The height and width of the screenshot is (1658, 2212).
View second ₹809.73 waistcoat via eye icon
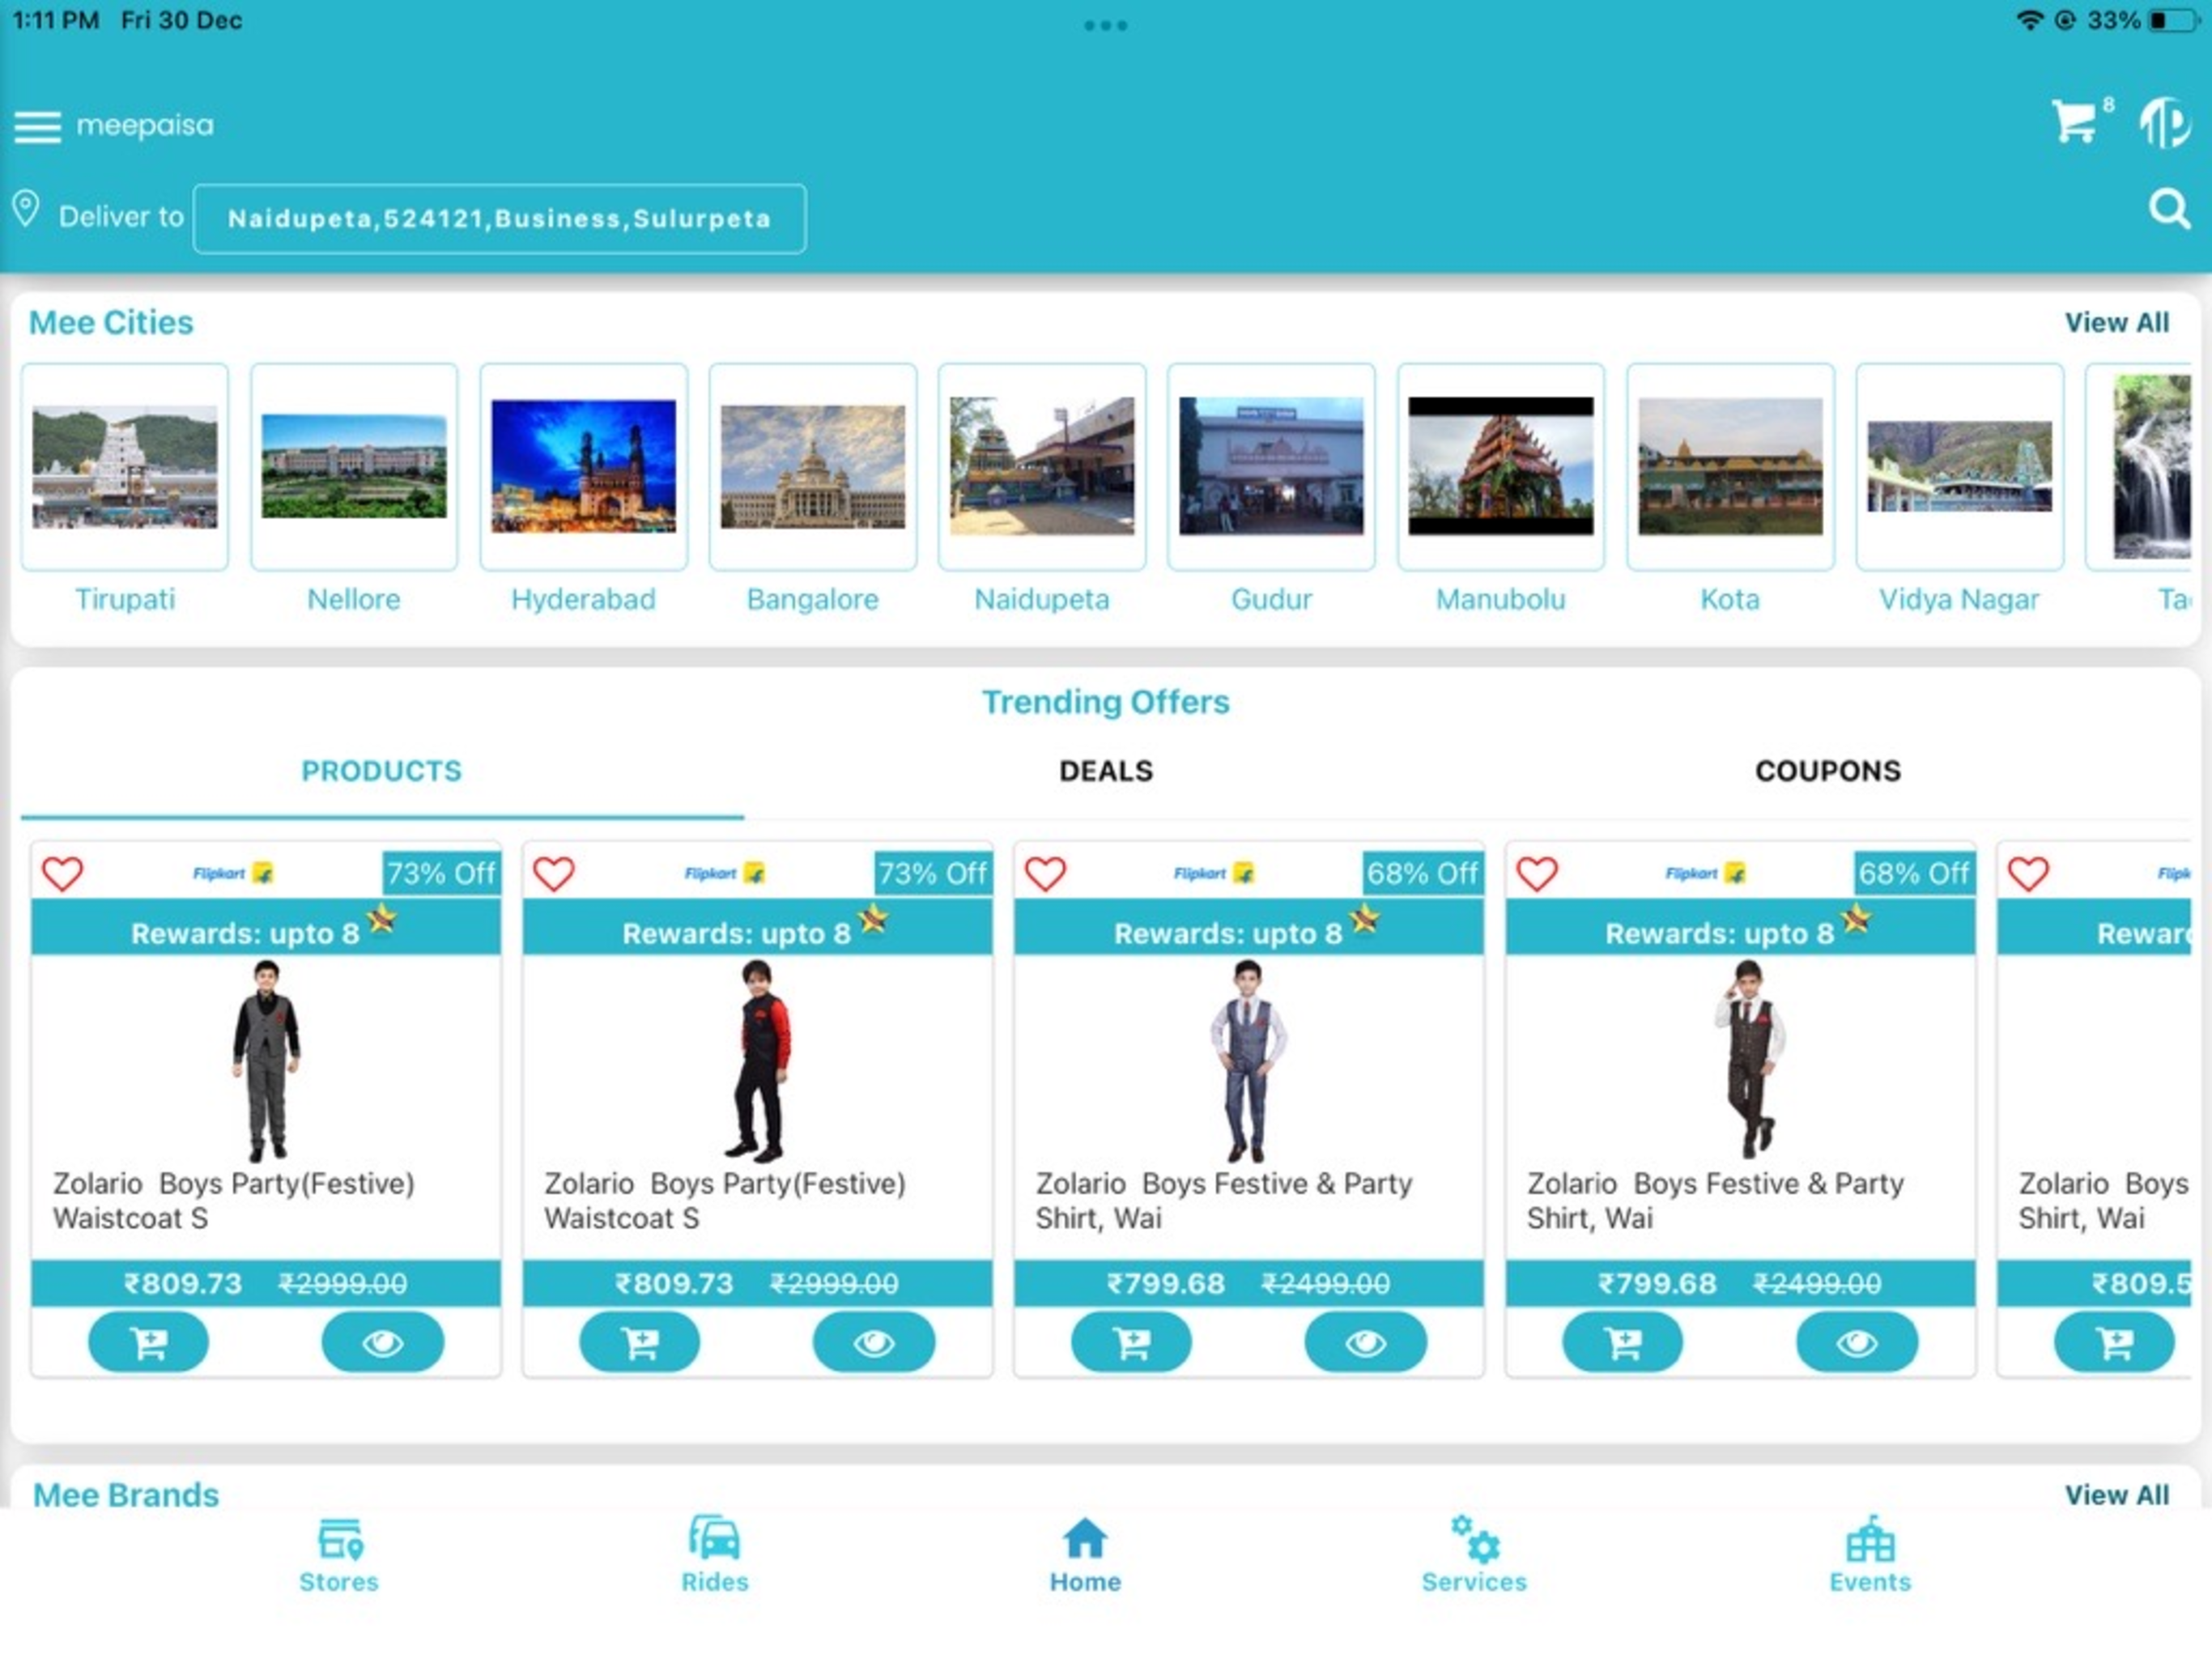tap(874, 1342)
